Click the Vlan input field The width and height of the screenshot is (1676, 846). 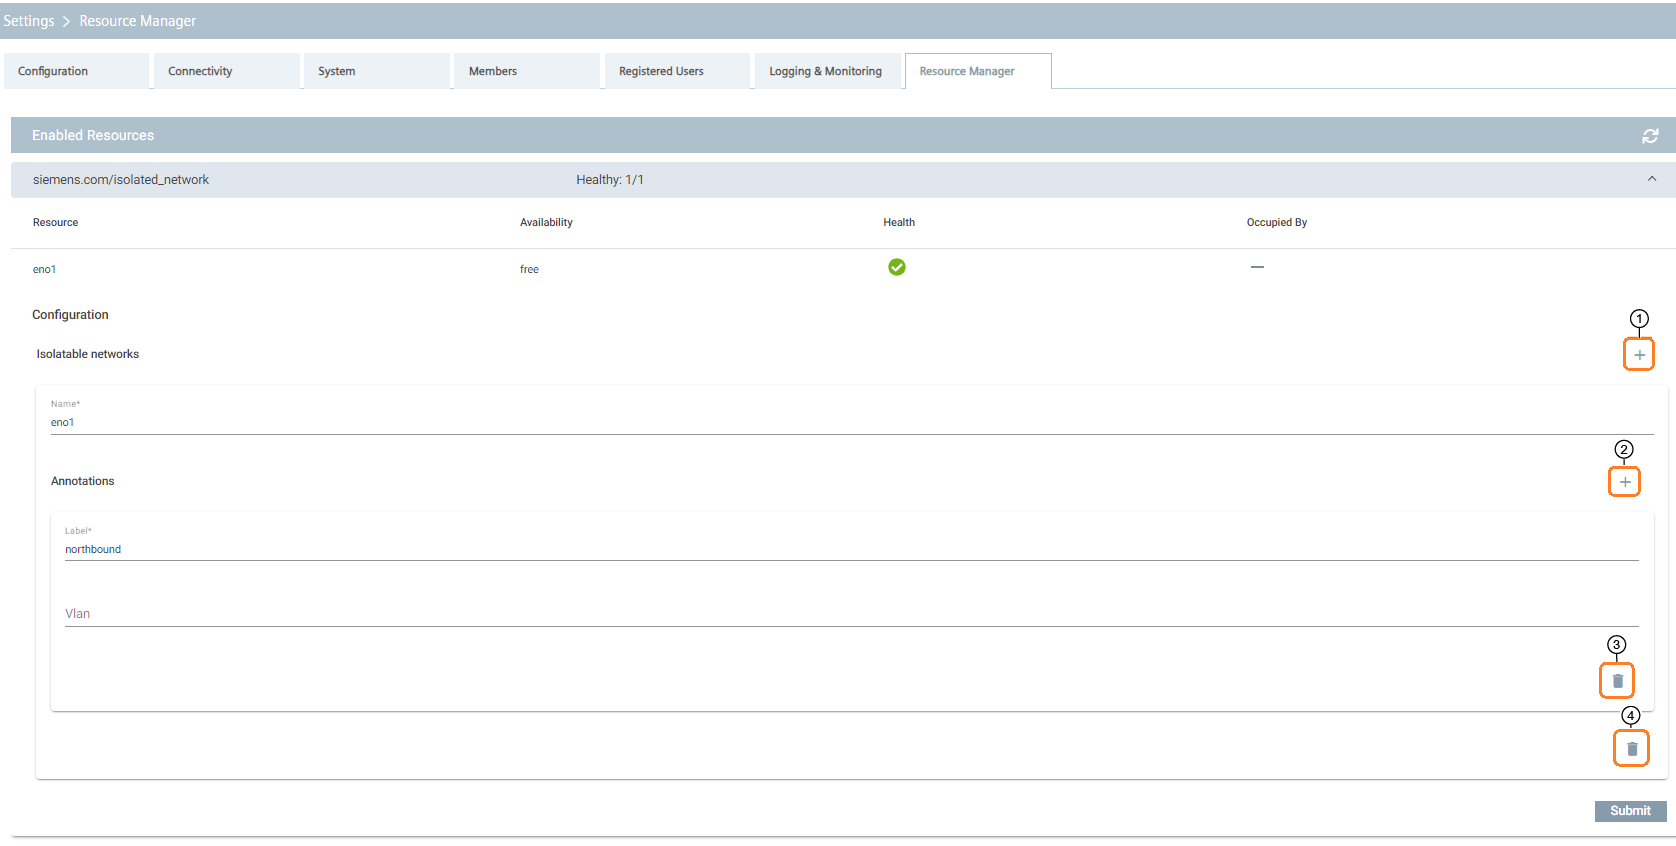pyautogui.click(x=850, y=614)
